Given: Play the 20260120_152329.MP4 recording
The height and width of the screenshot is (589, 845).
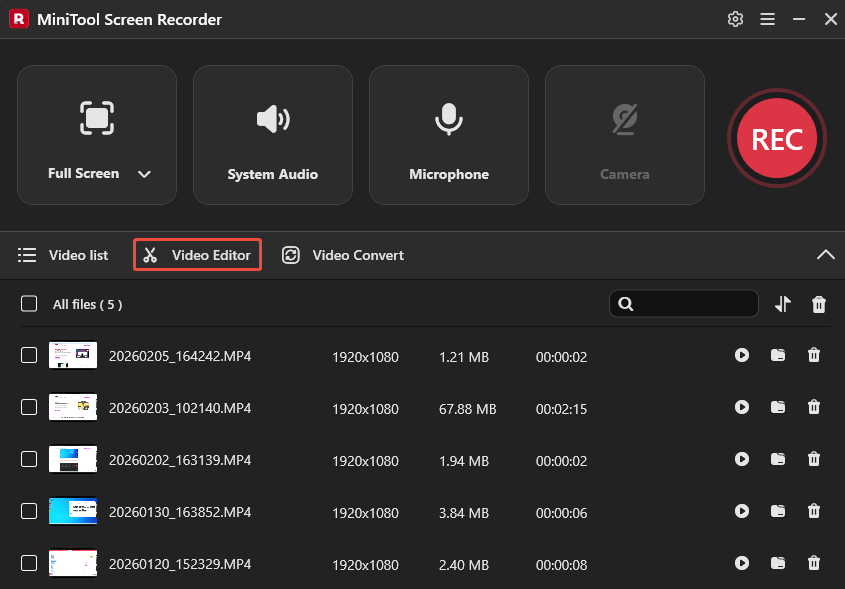Looking at the screenshot, I should coord(742,563).
